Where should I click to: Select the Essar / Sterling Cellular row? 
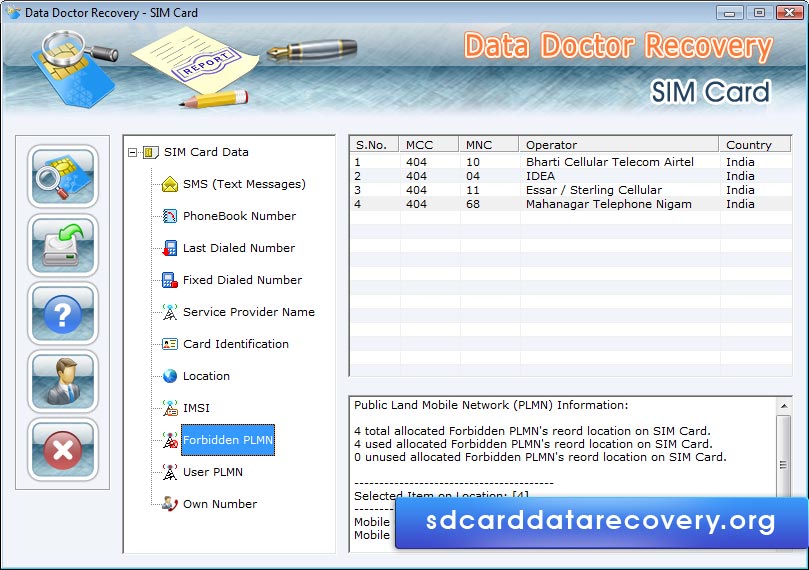point(571,190)
